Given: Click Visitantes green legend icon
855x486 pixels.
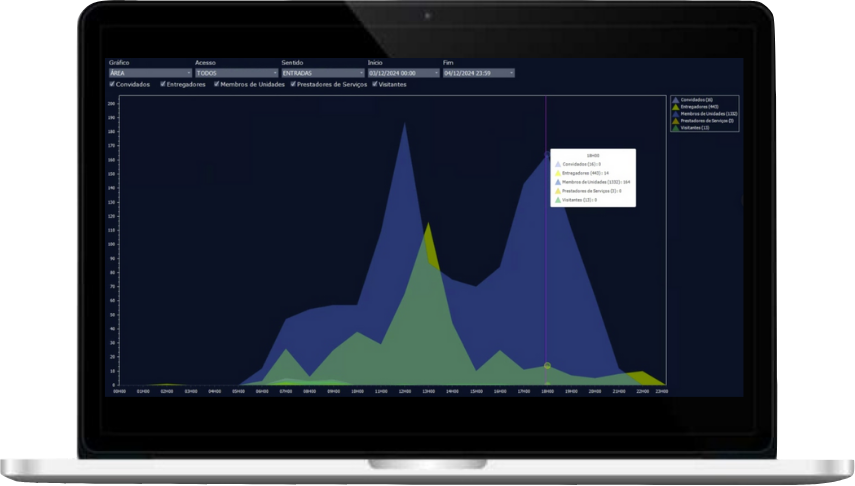Looking at the screenshot, I should (676, 128).
